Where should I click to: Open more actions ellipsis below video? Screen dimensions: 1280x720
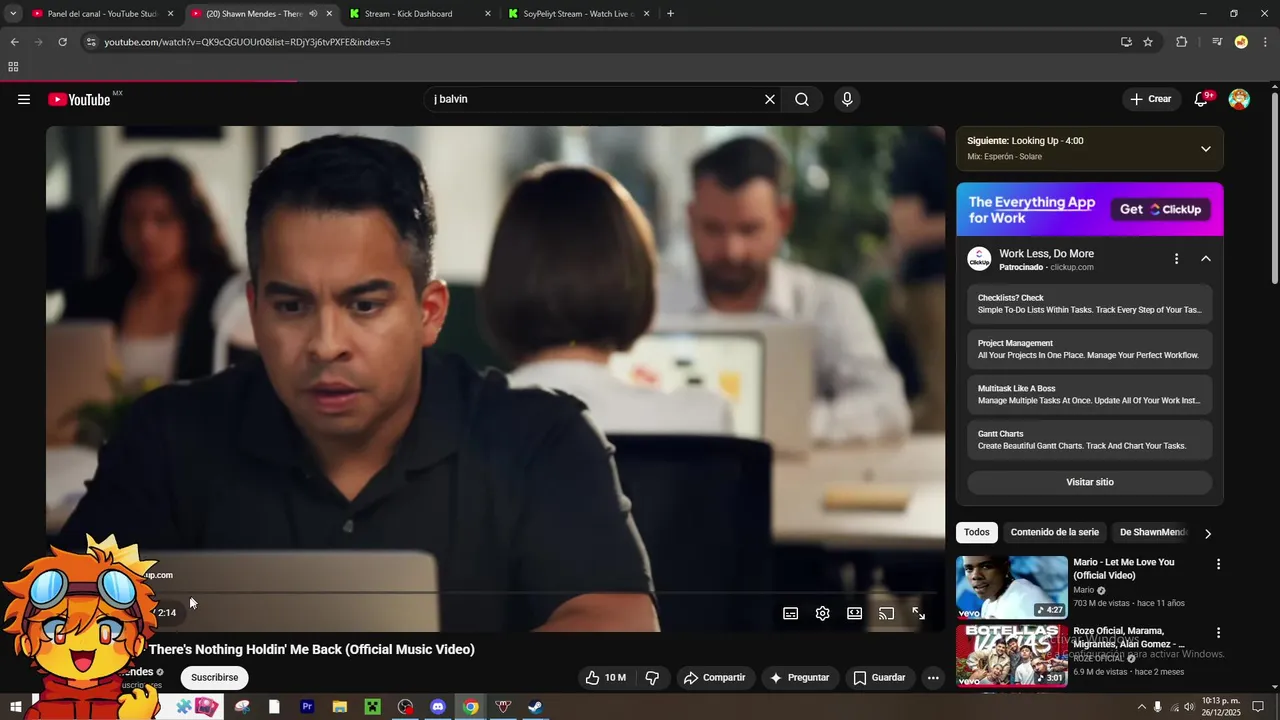click(x=933, y=677)
